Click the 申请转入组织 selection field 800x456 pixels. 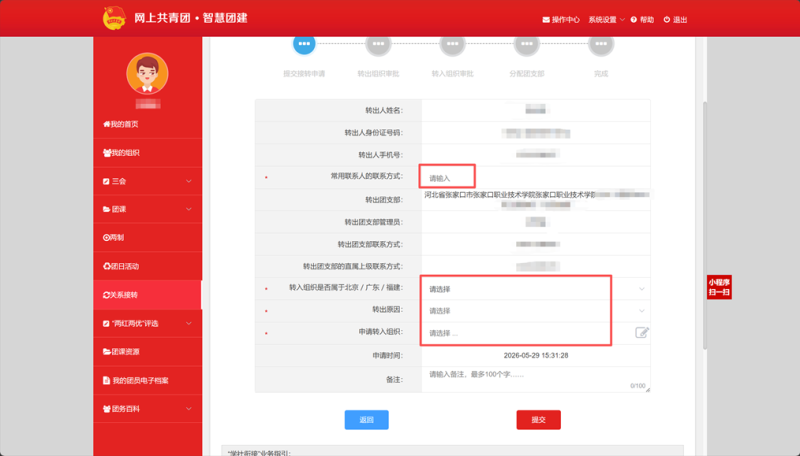(528, 333)
